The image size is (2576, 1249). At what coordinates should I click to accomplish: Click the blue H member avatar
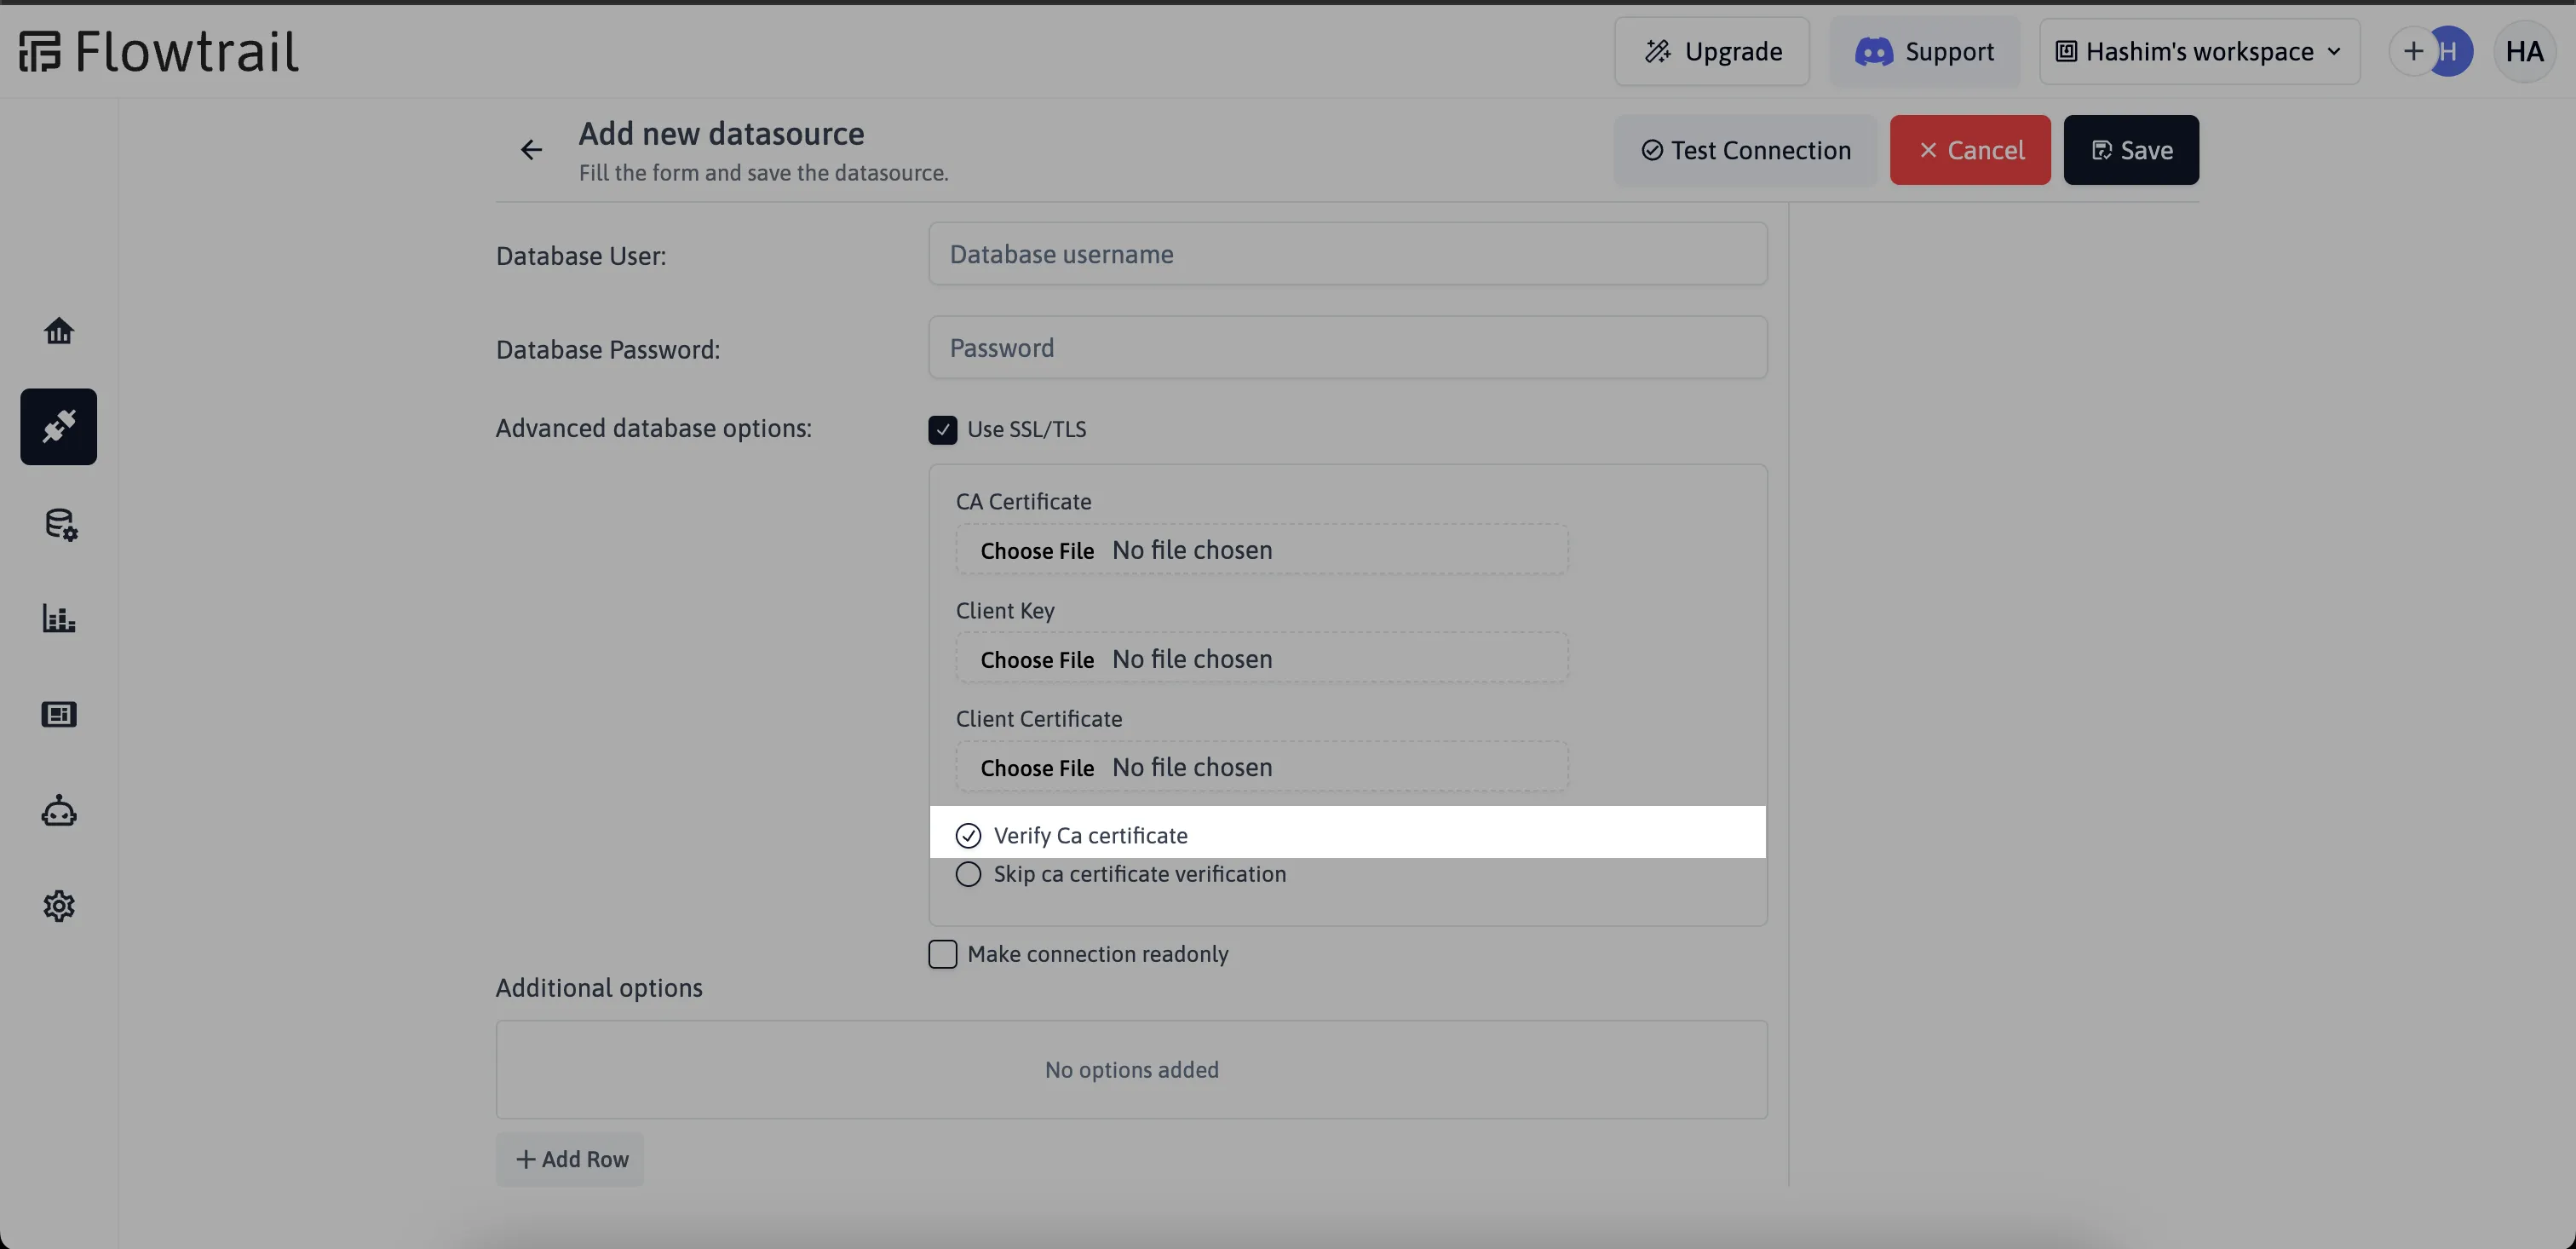coord(2450,51)
